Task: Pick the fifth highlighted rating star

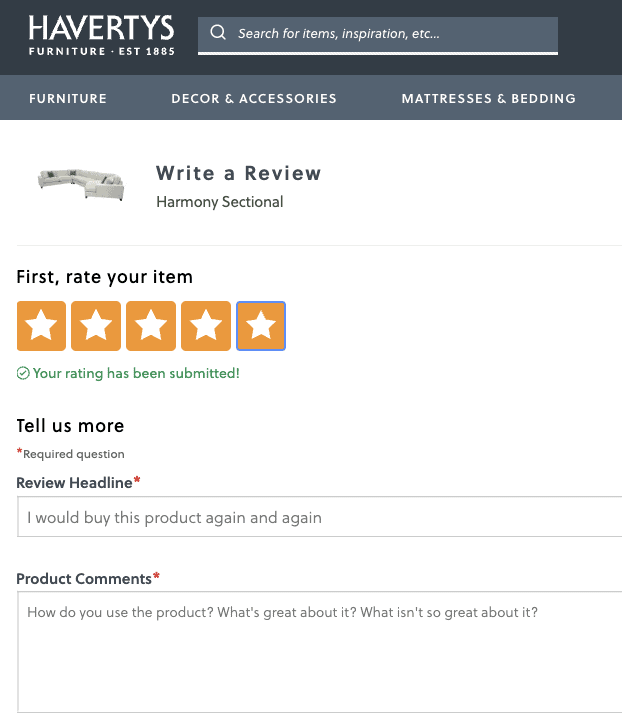Action: coord(261,326)
